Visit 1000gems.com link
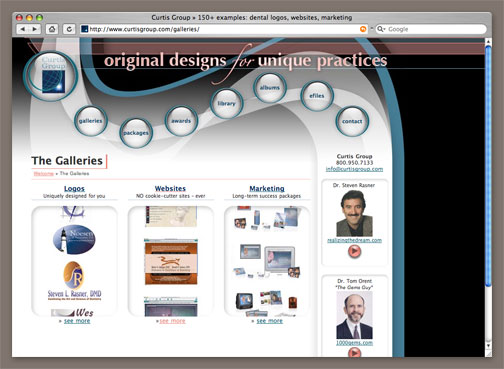Image resolution: width=504 pixels, height=369 pixels. coord(354,343)
